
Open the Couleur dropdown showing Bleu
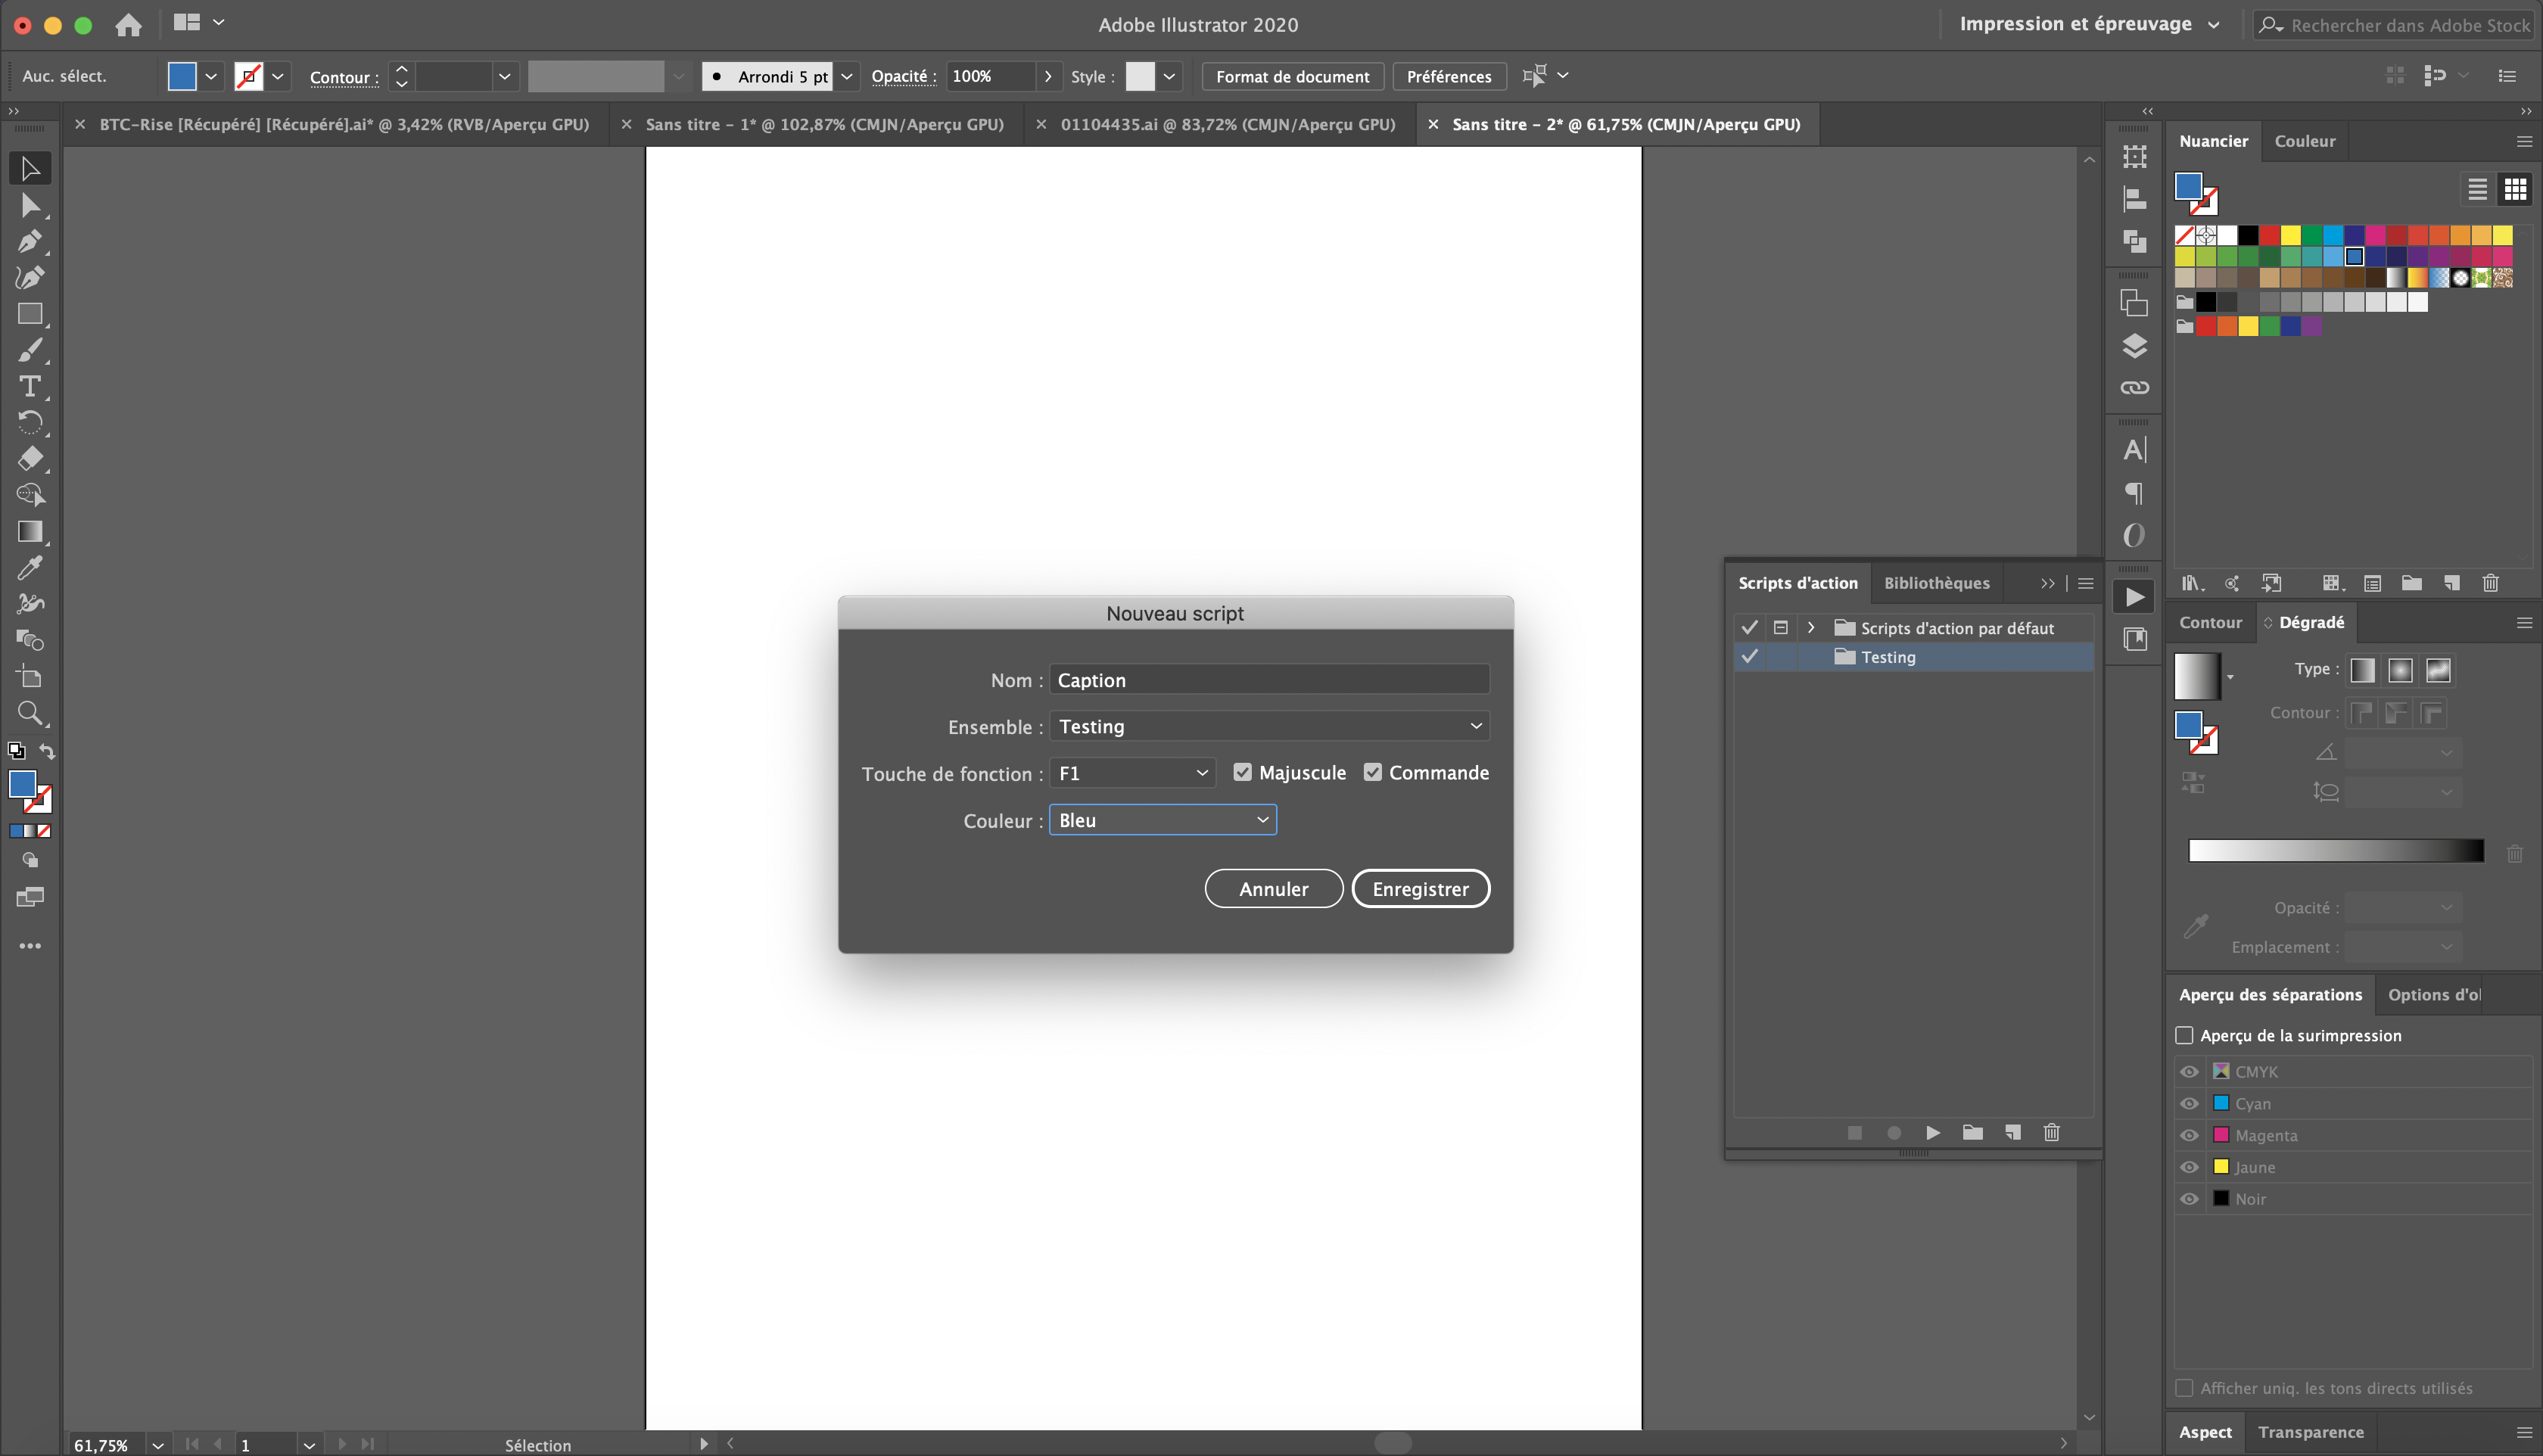tap(1162, 819)
